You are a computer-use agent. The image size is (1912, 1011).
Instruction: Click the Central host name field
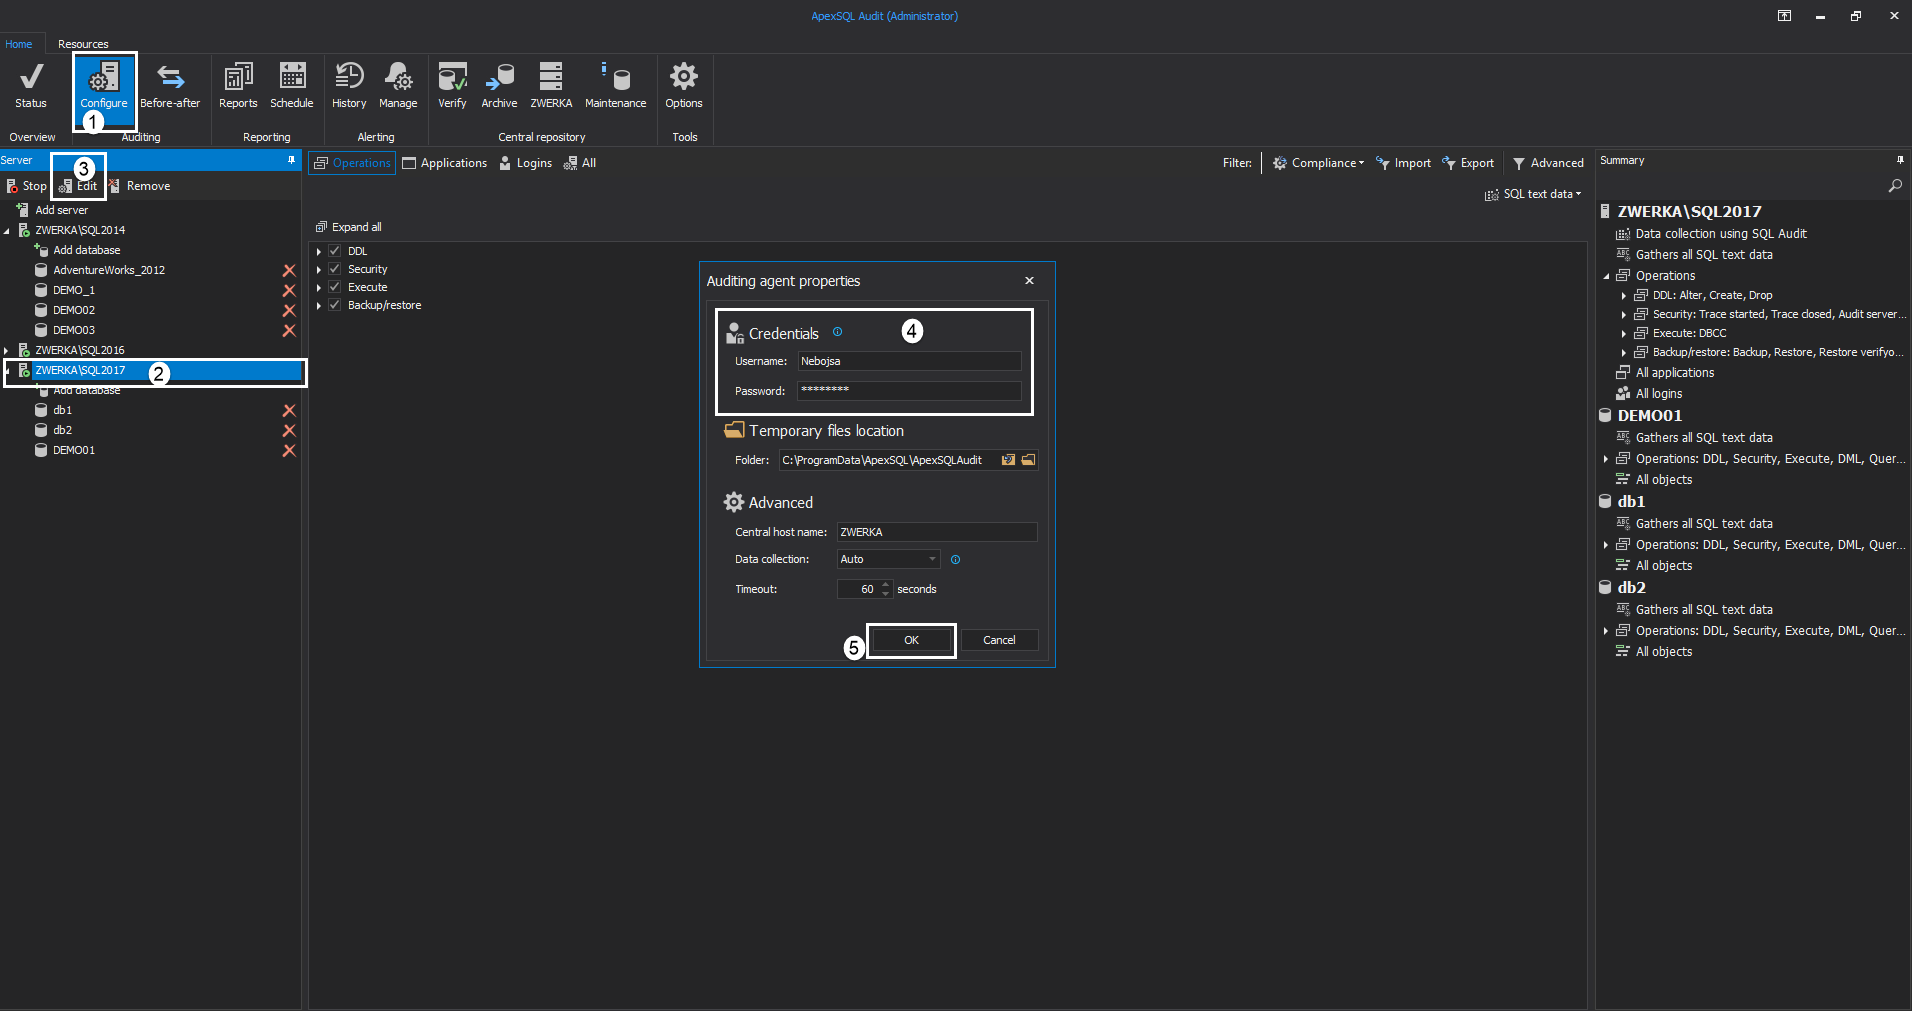936,532
